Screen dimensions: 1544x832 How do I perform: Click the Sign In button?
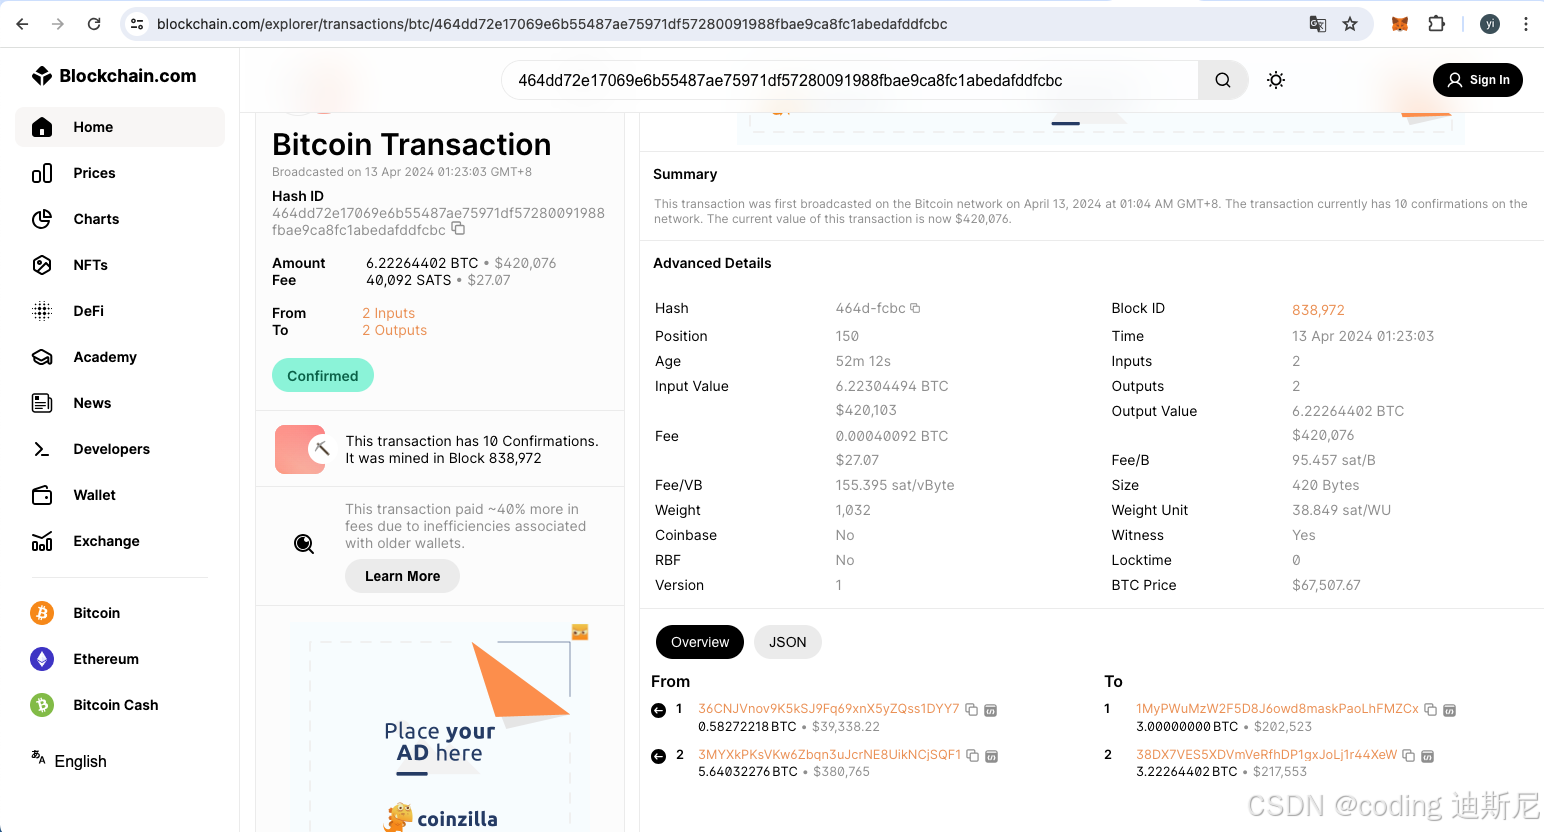[1478, 80]
